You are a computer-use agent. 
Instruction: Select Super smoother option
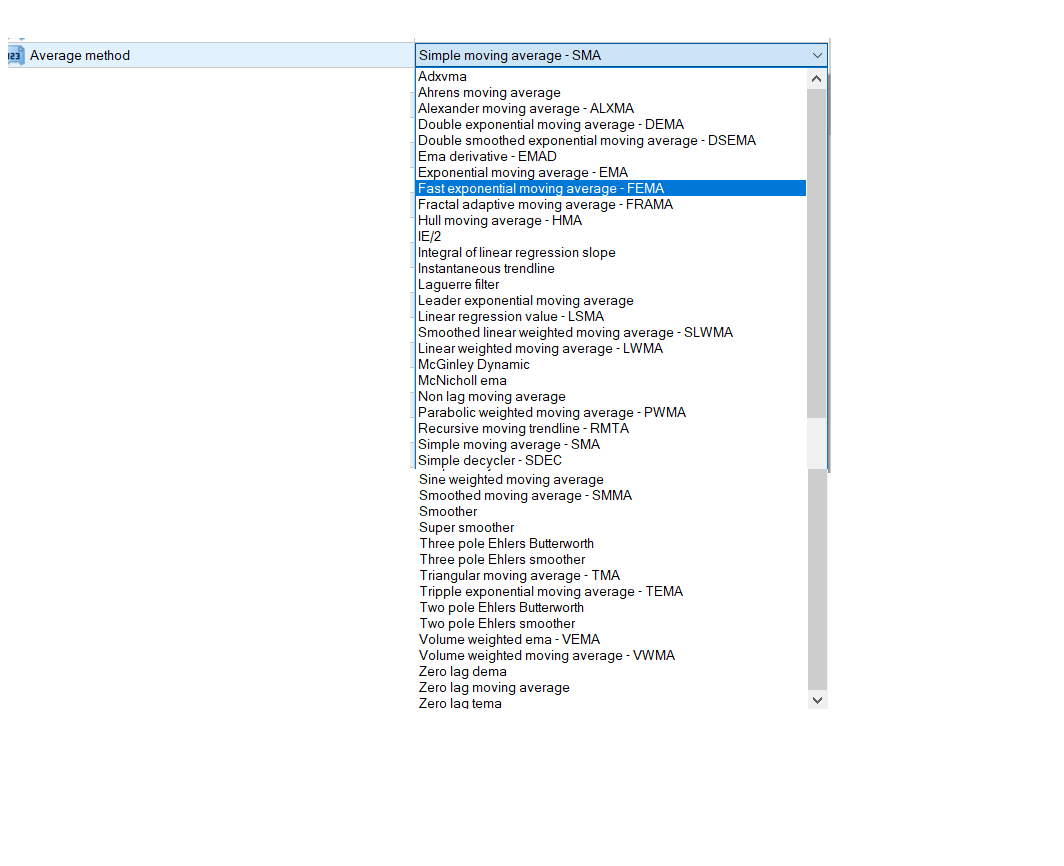(x=467, y=528)
